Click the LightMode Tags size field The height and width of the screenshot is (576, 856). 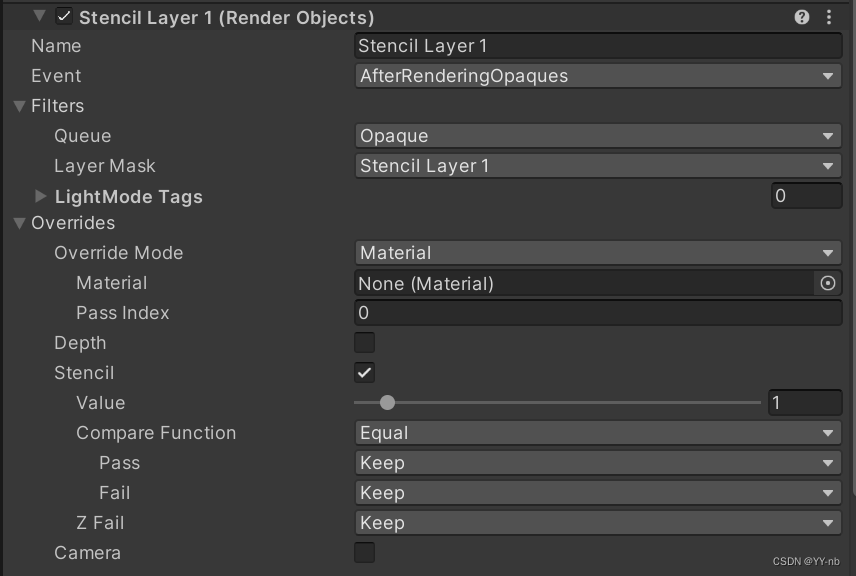tap(806, 196)
